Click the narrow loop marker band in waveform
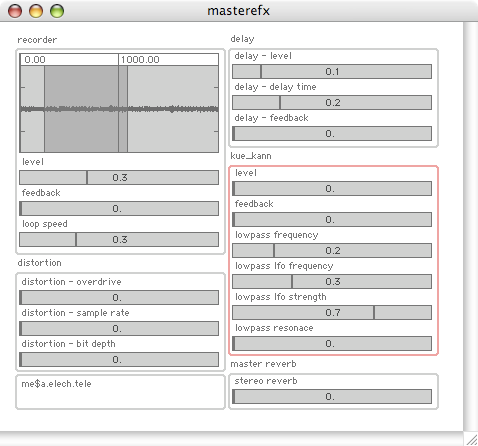The height and width of the screenshot is (446, 478). 123,109
